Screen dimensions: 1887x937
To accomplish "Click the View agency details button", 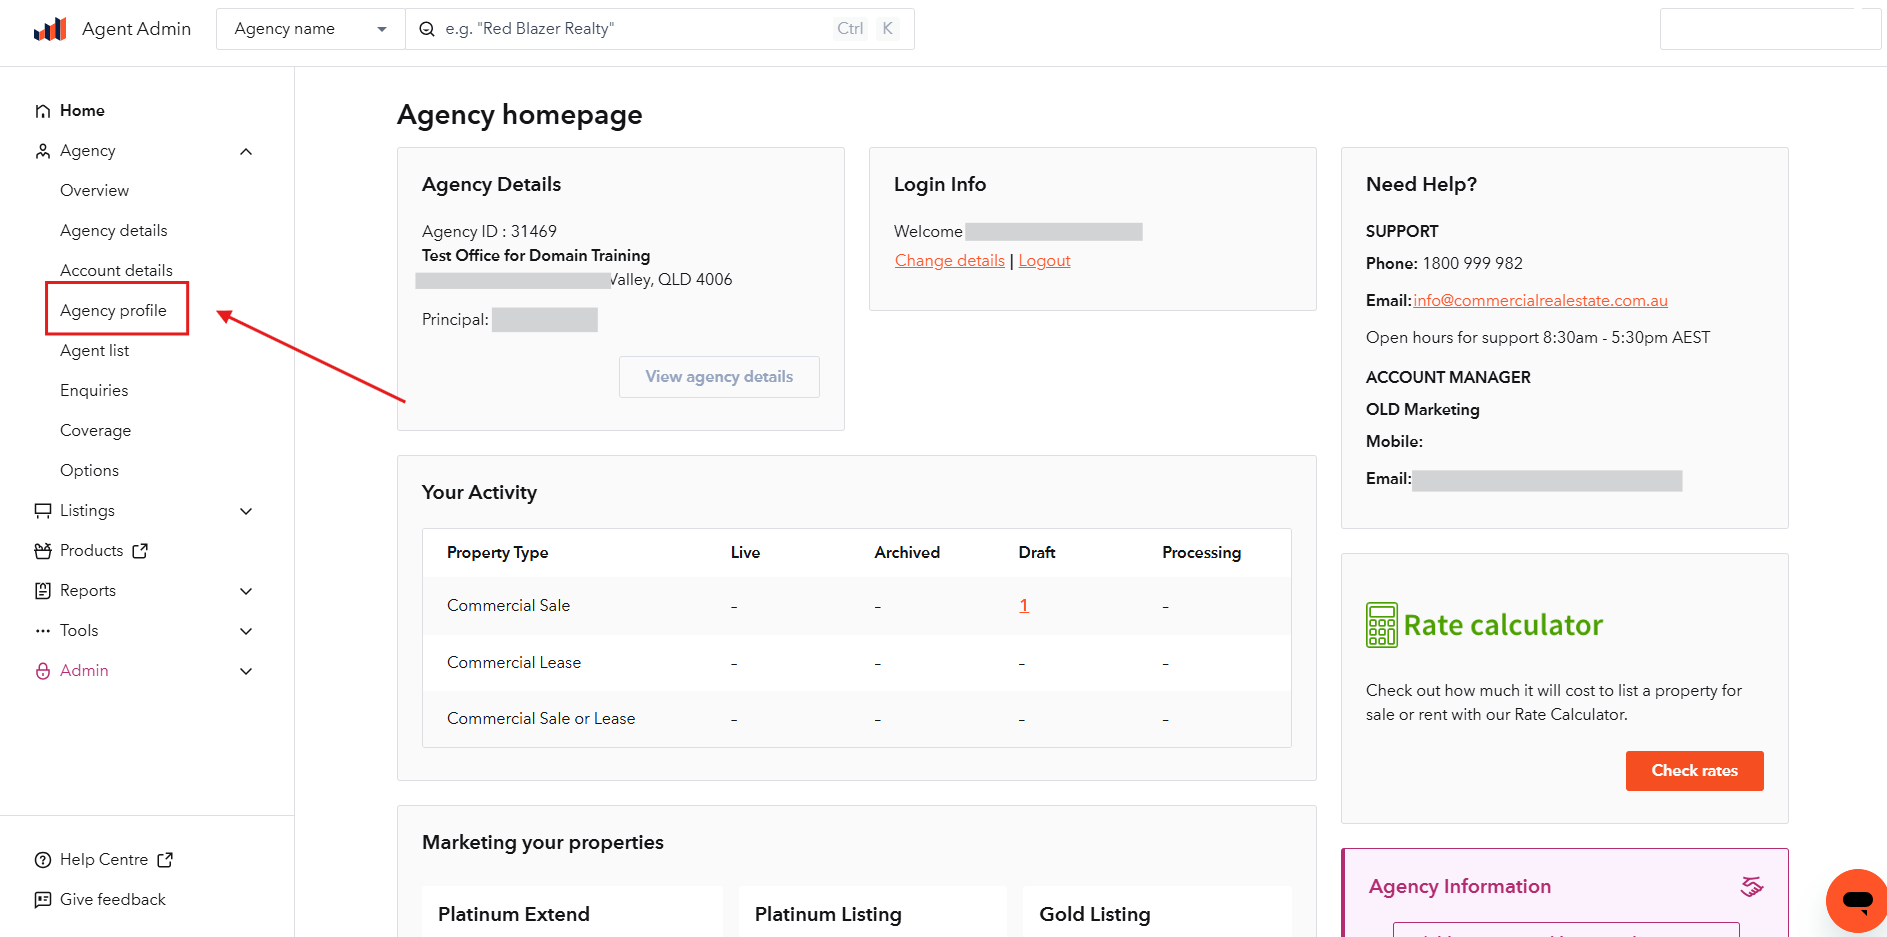I will 718,377.
